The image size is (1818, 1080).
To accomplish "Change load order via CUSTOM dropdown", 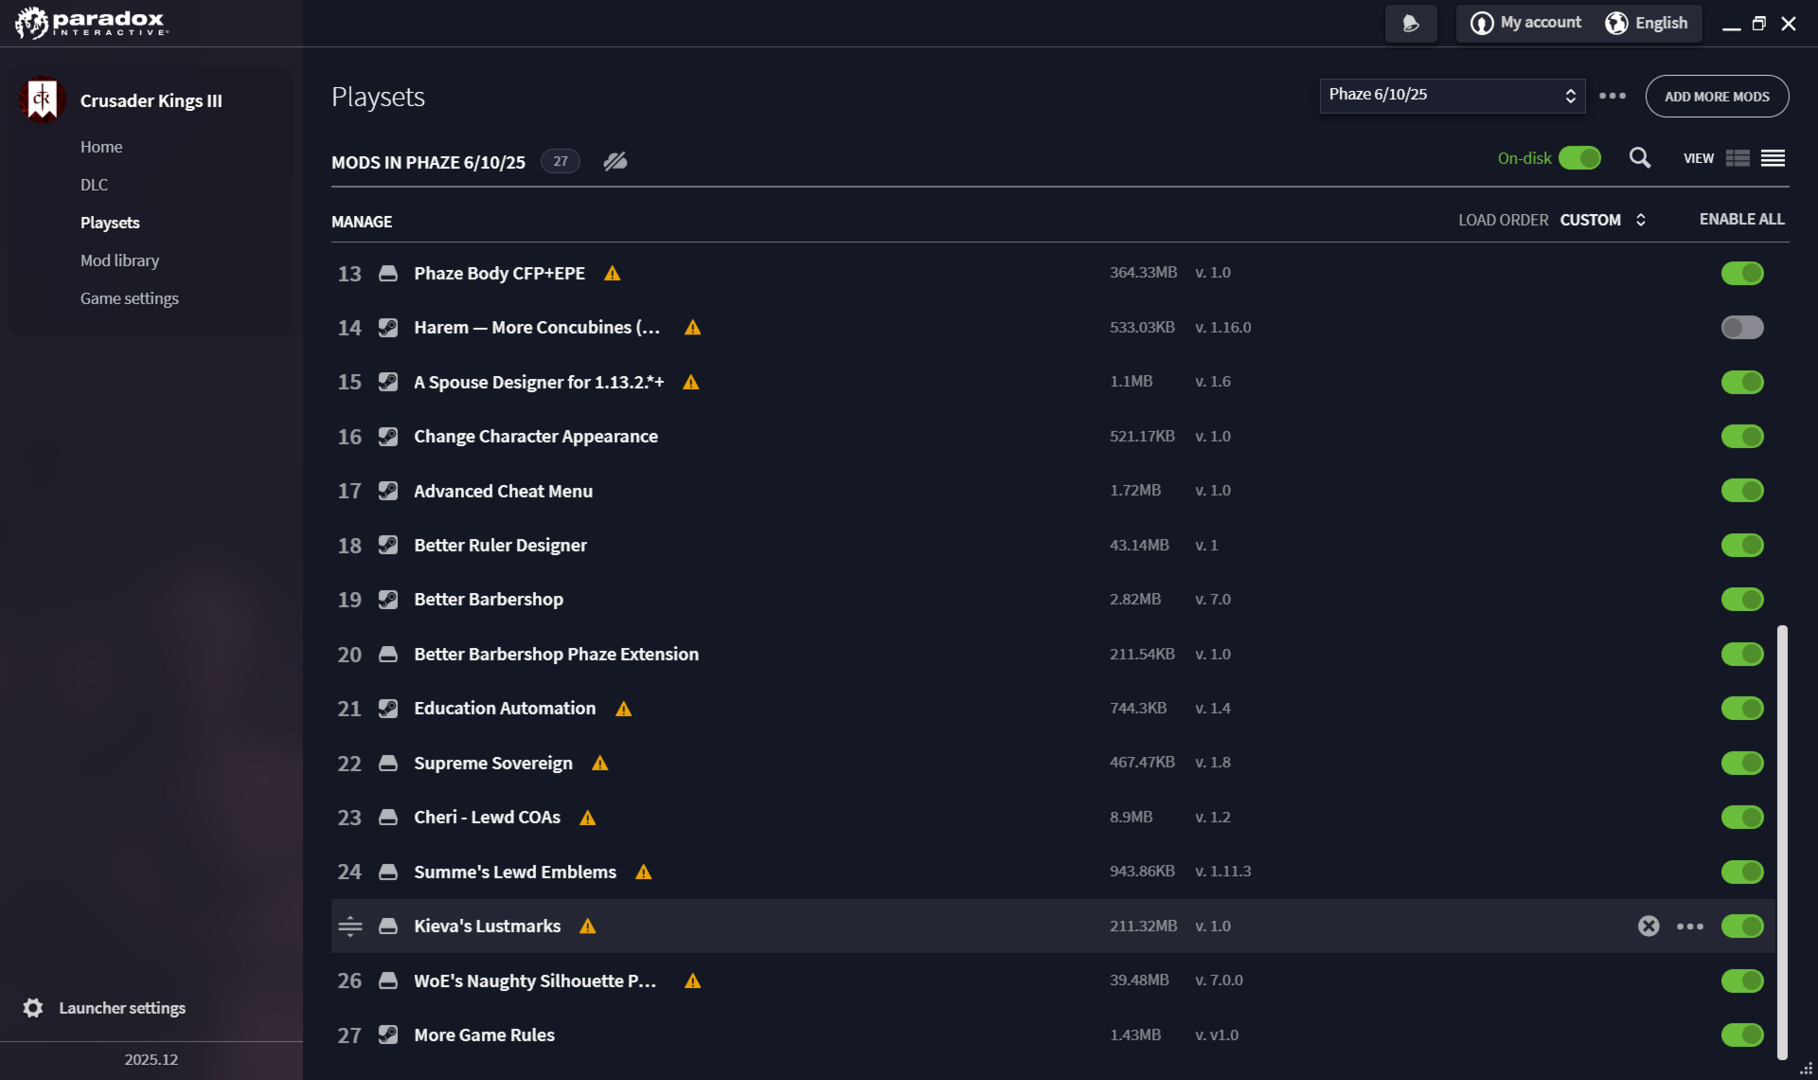I will click(1603, 220).
